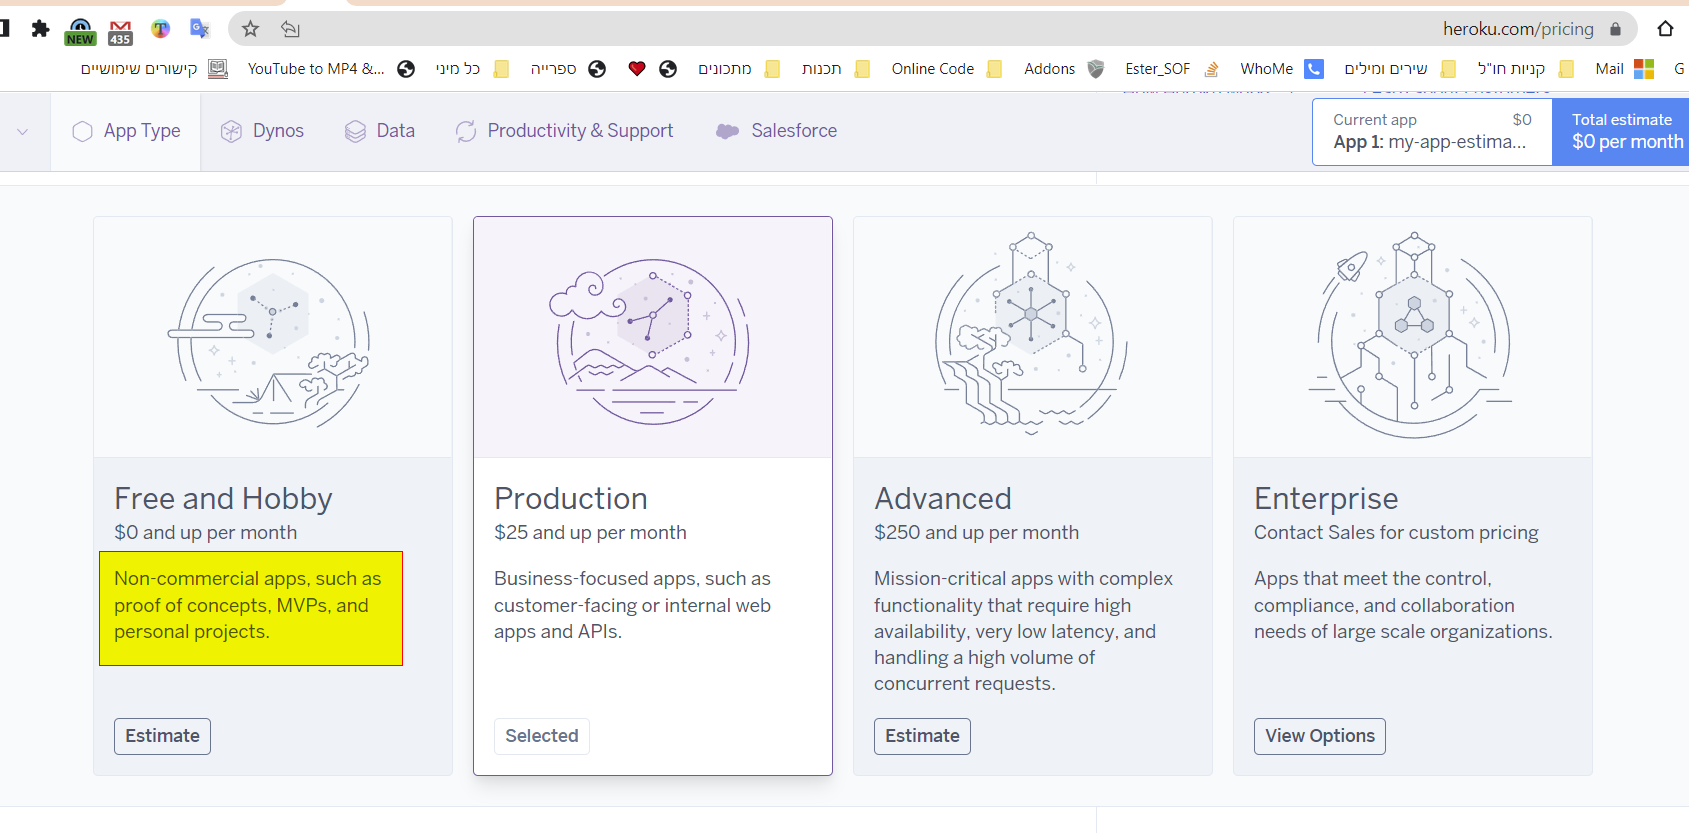
Task: Click the share page icon in address bar
Action: (290, 29)
